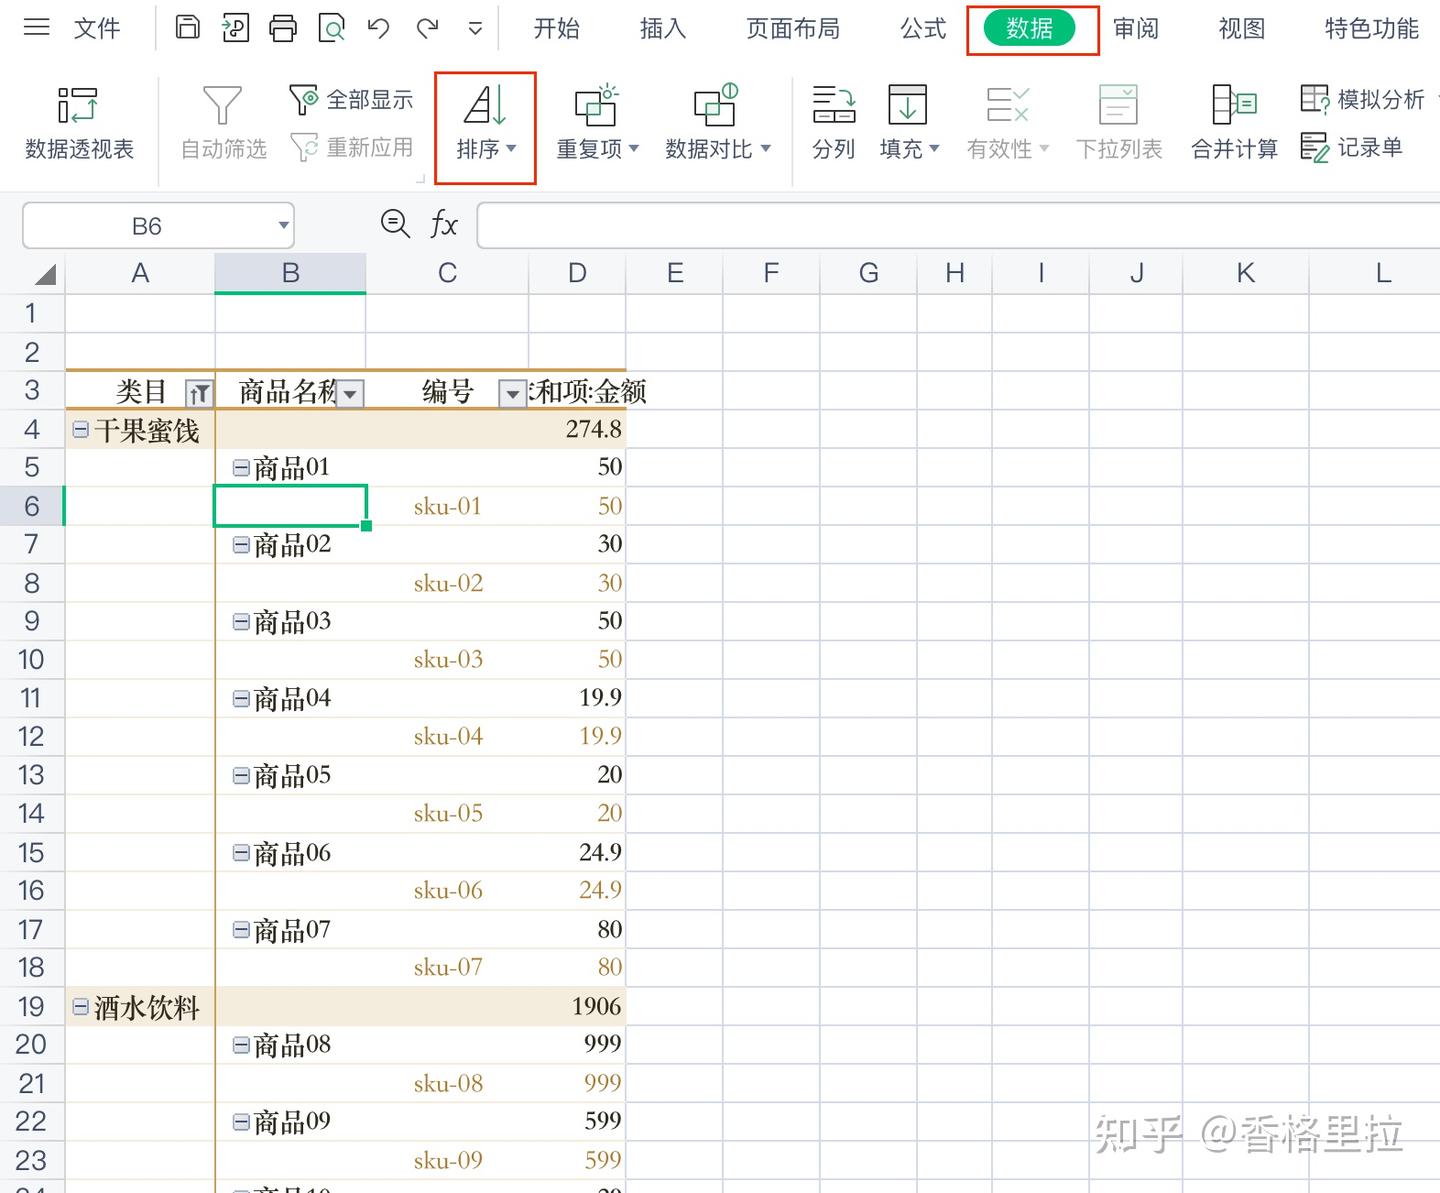Collapse the 商品08 row
1440x1193 pixels.
coord(241,1044)
